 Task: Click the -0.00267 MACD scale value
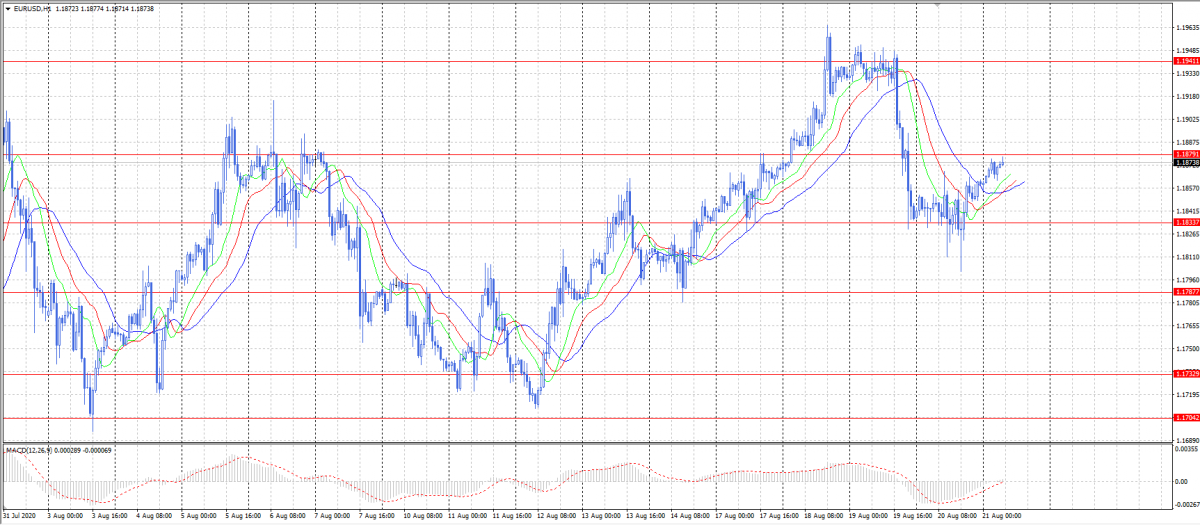[x=1186, y=505]
